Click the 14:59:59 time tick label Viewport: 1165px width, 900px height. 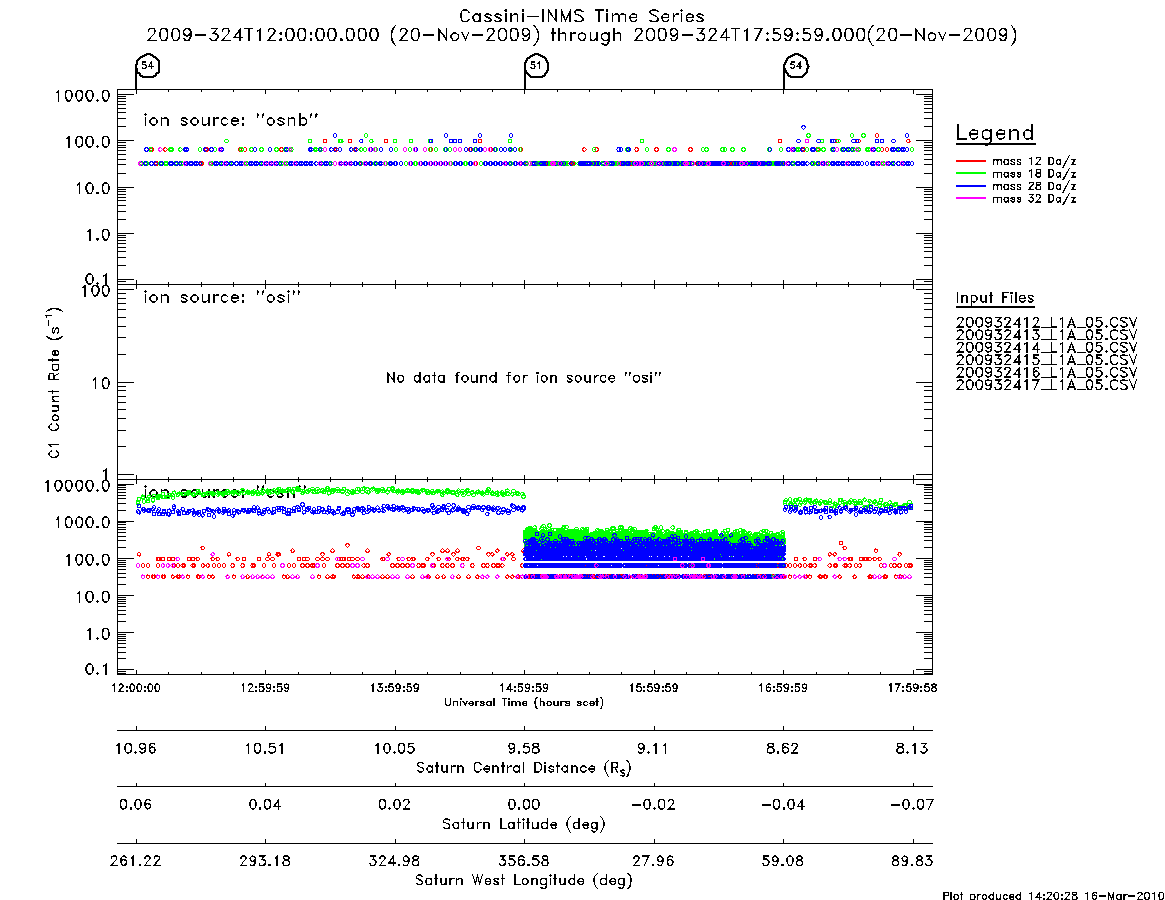[x=524, y=688]
